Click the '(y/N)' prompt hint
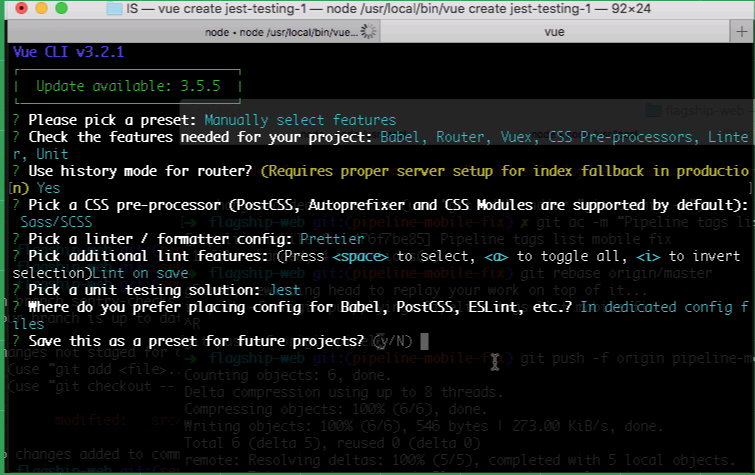Image resolution: width=755 pixels, height=475 pixels. (392, 341)
